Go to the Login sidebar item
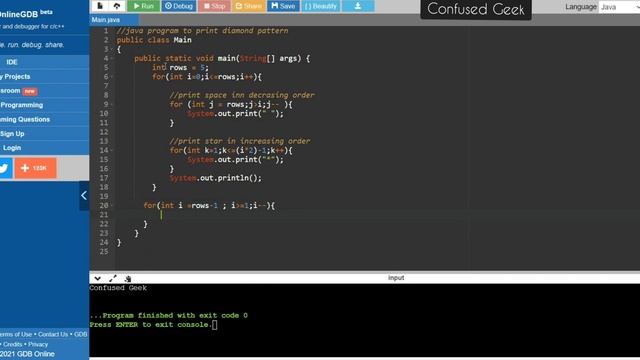Image resolution: width=640 pixels, height=360 pixels. [44, 148]
